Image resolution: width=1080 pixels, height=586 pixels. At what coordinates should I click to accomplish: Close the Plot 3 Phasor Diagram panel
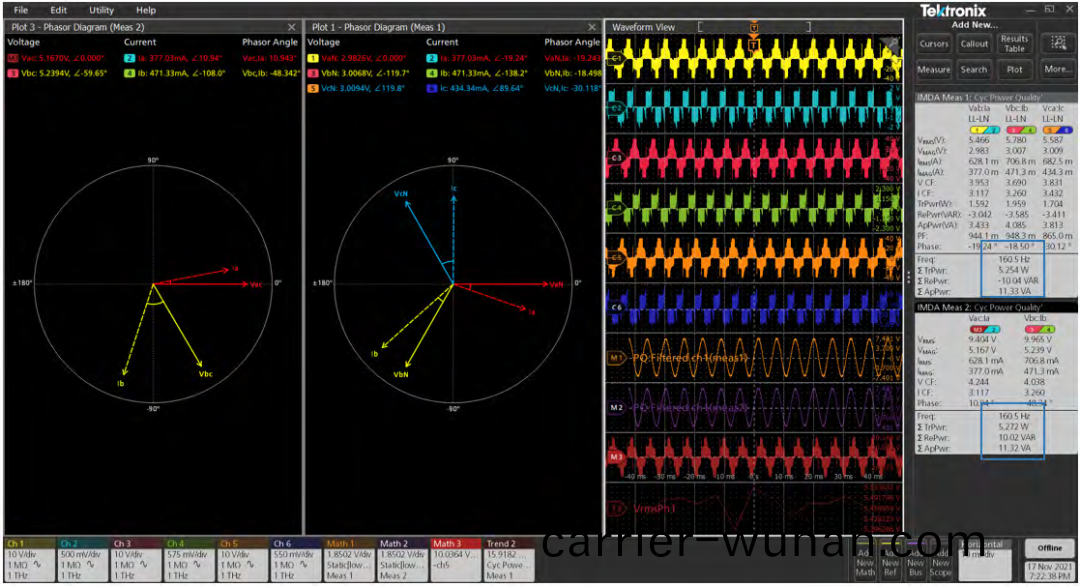click(x=292, y=27)
